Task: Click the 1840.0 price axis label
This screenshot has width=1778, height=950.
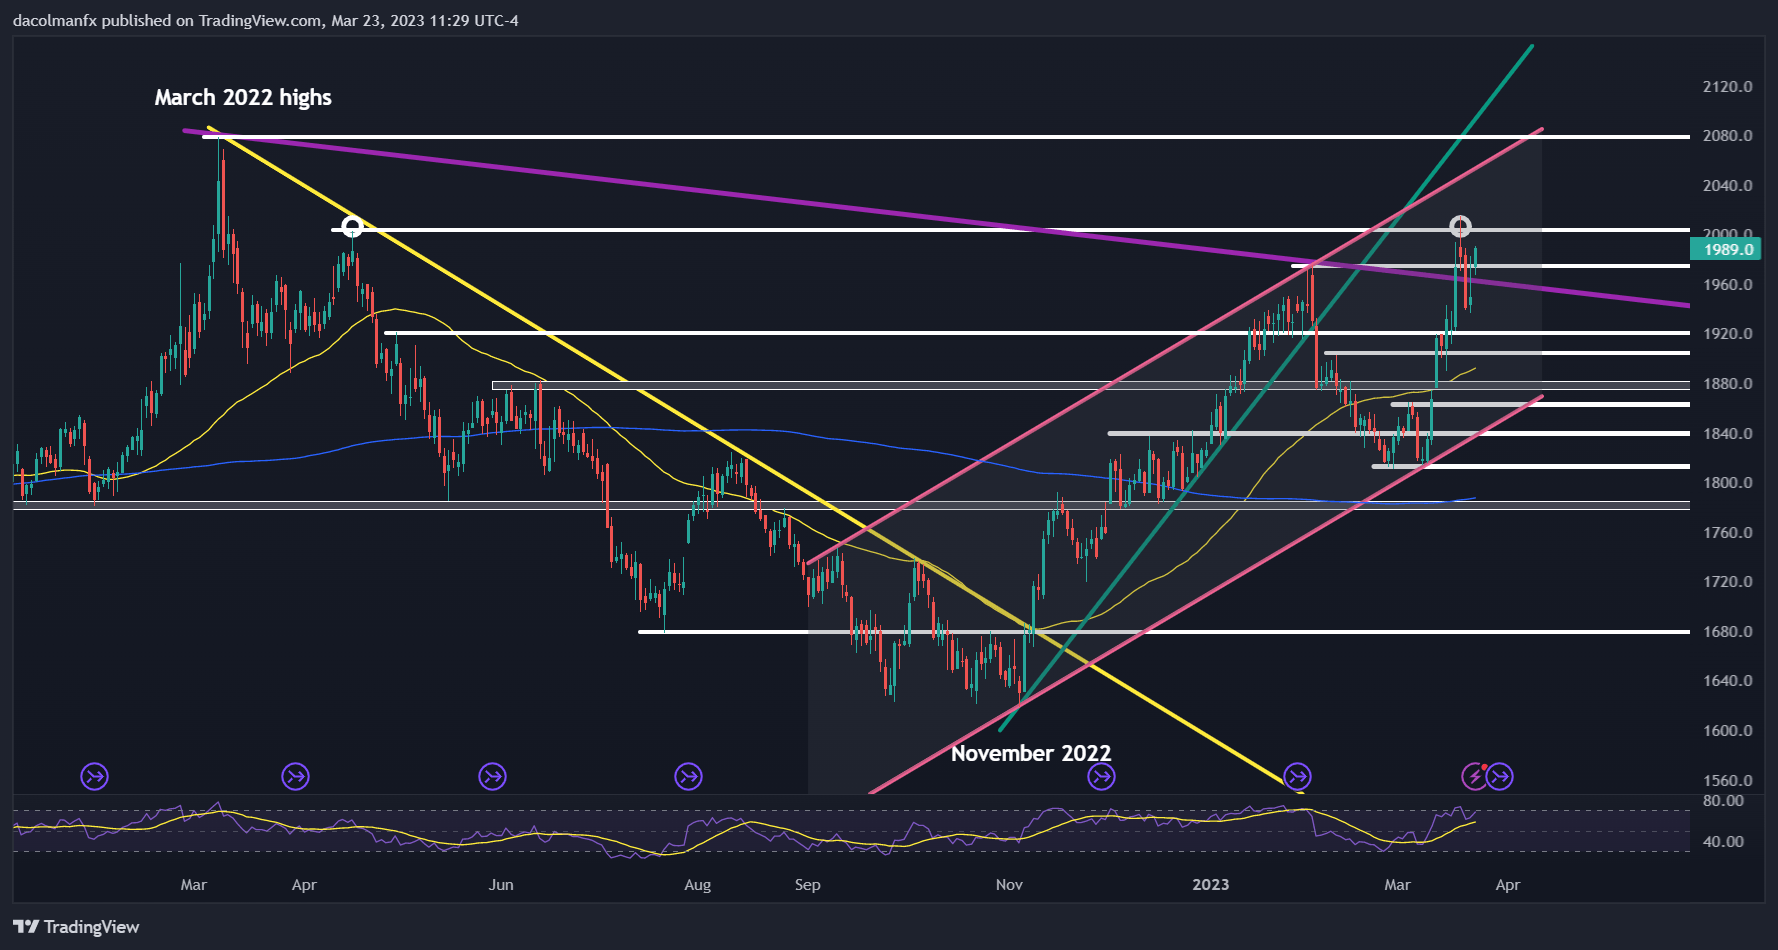Action: (1728, 434)
